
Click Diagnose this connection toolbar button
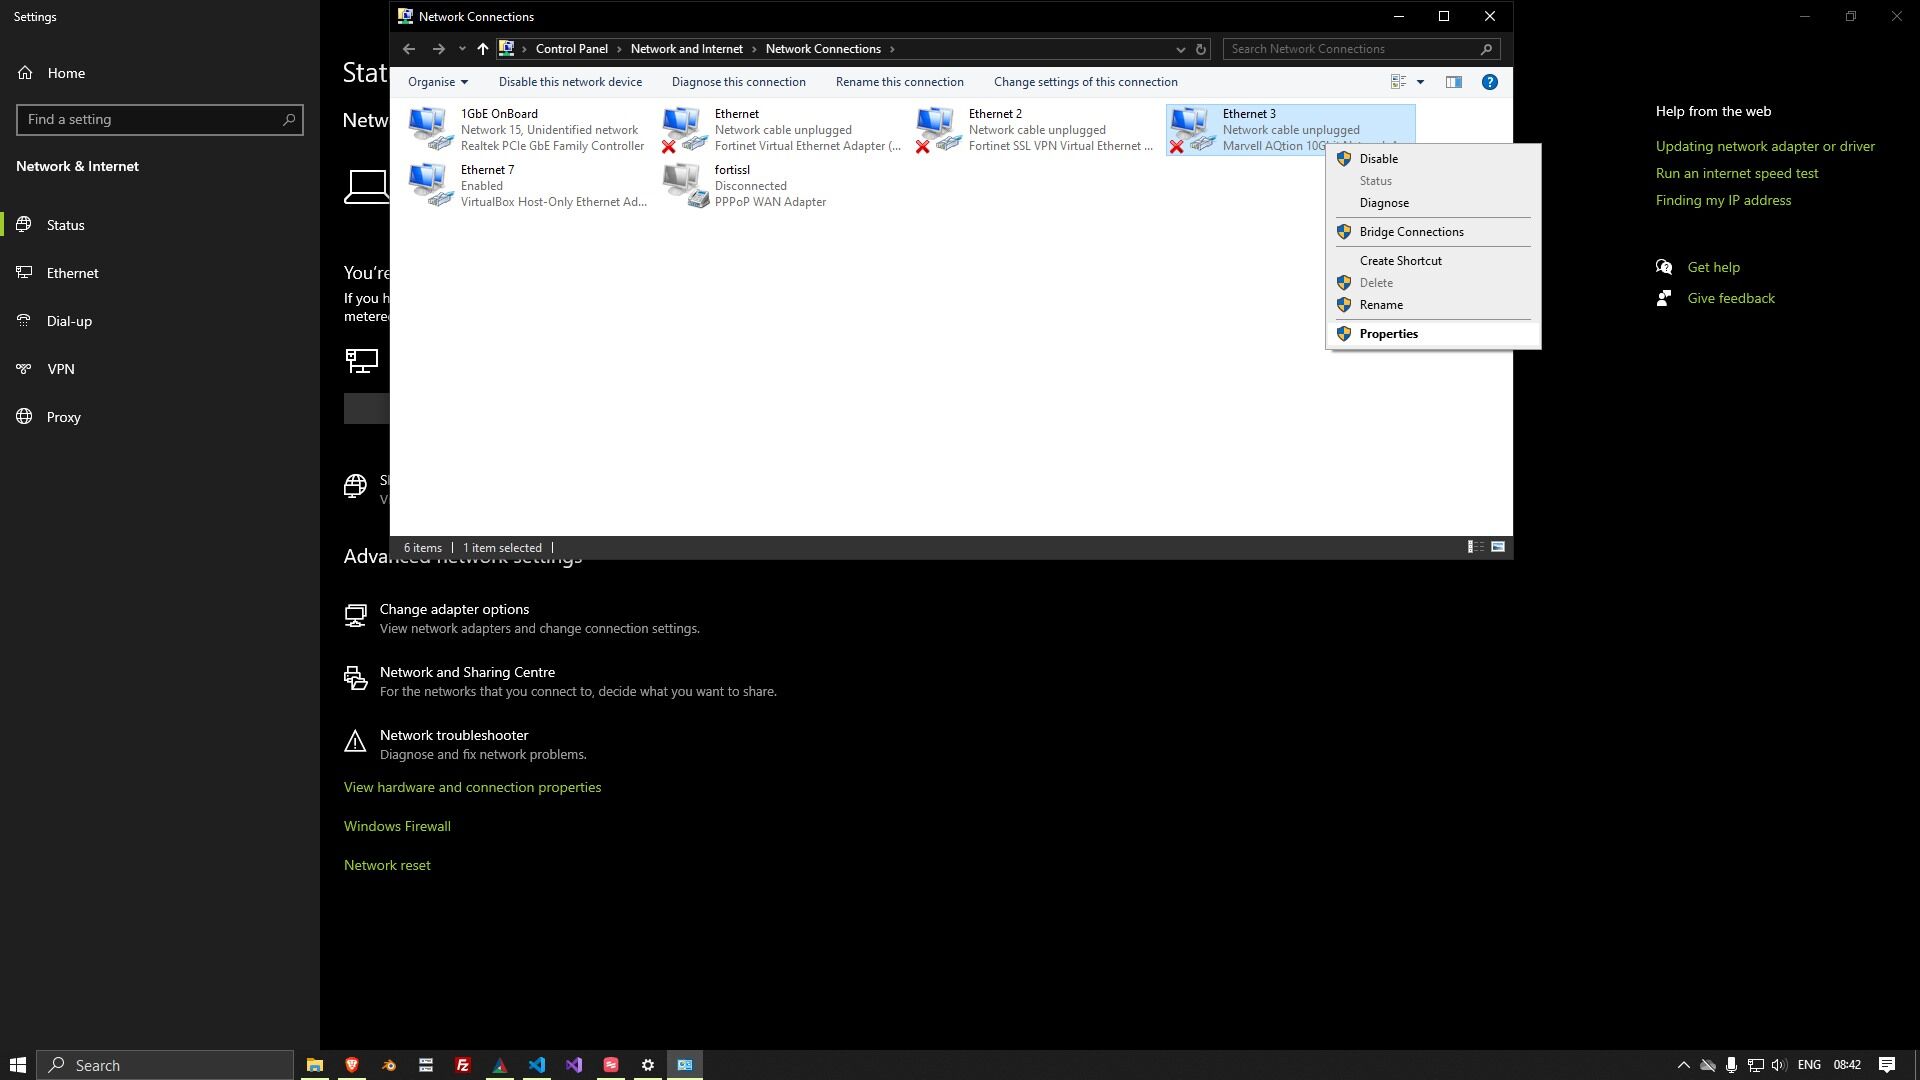point(738,82)
